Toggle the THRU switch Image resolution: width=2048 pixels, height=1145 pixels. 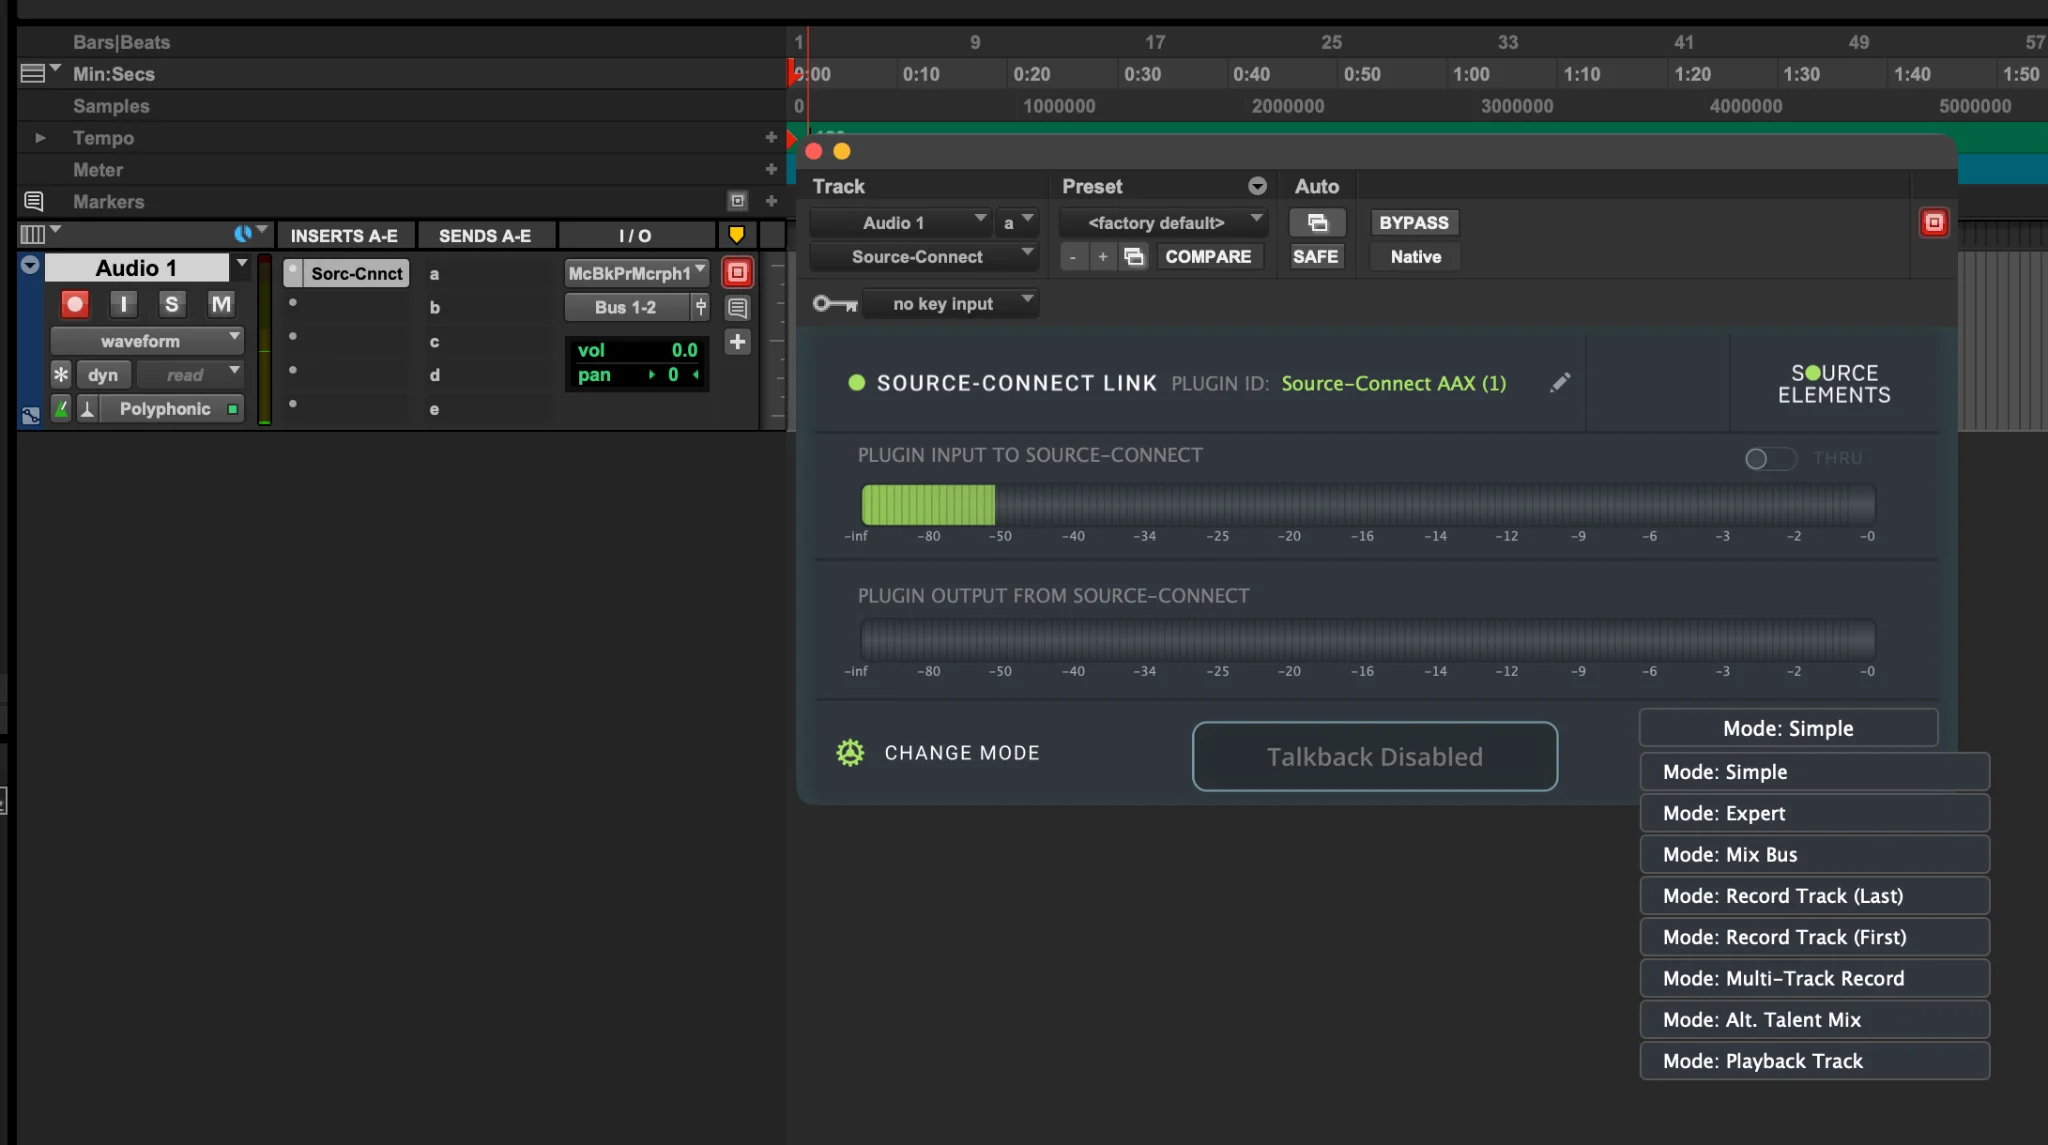point(1770,458)
